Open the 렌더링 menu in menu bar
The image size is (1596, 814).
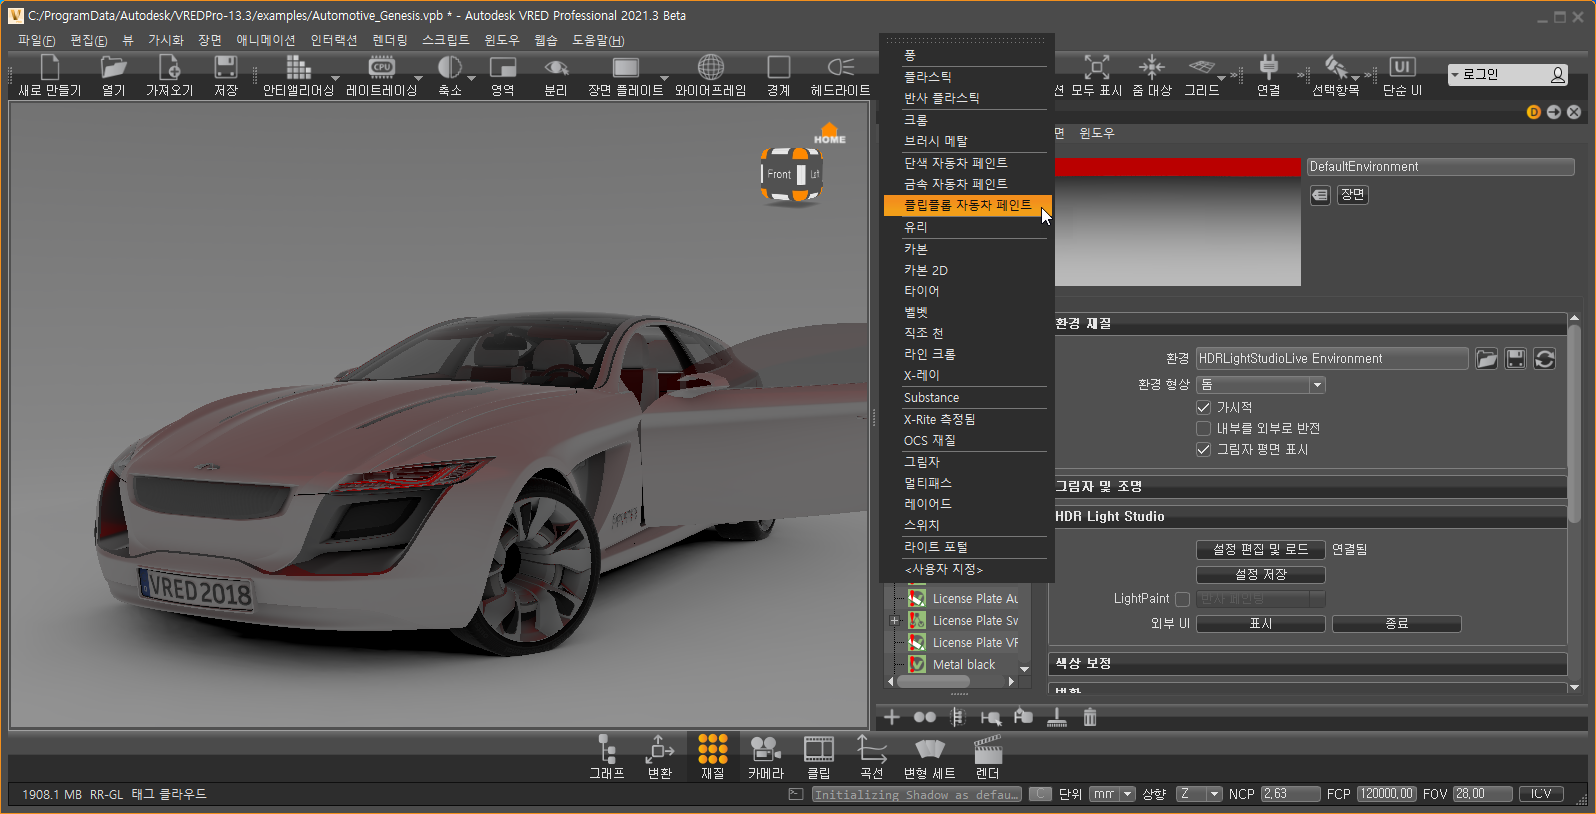[389, 40]
